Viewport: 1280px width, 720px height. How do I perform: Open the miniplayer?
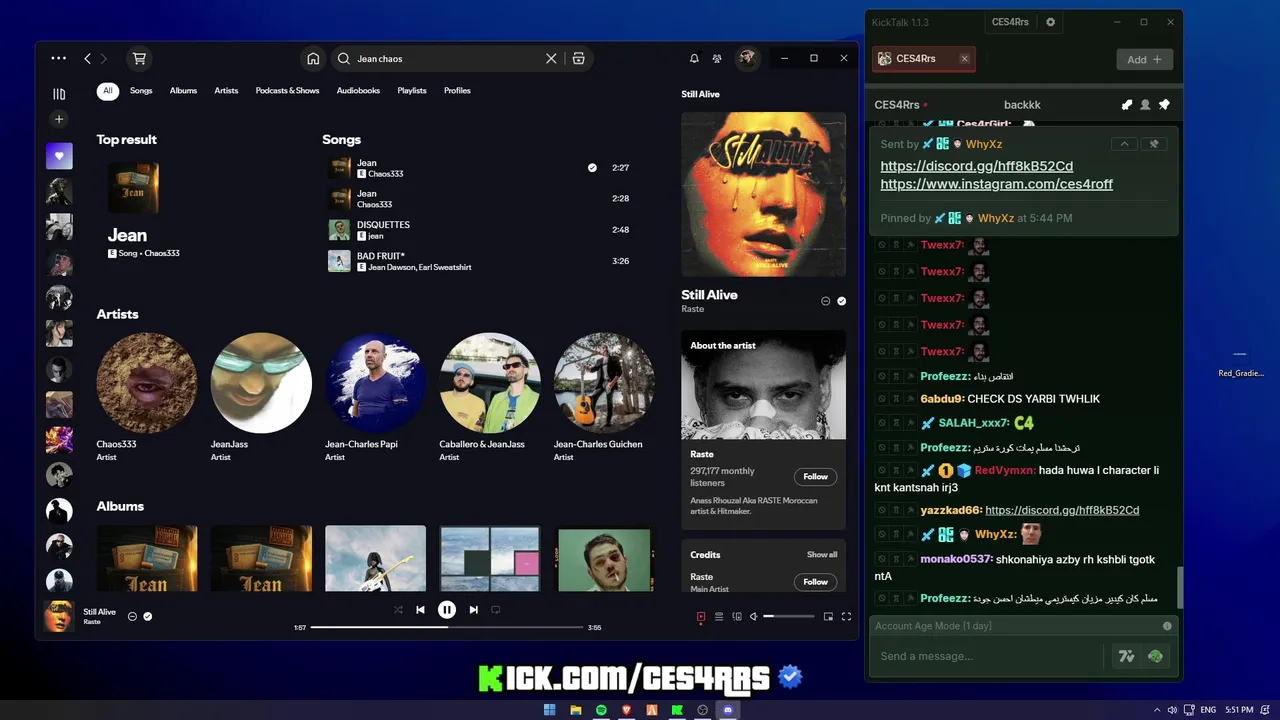click(828, 617)
